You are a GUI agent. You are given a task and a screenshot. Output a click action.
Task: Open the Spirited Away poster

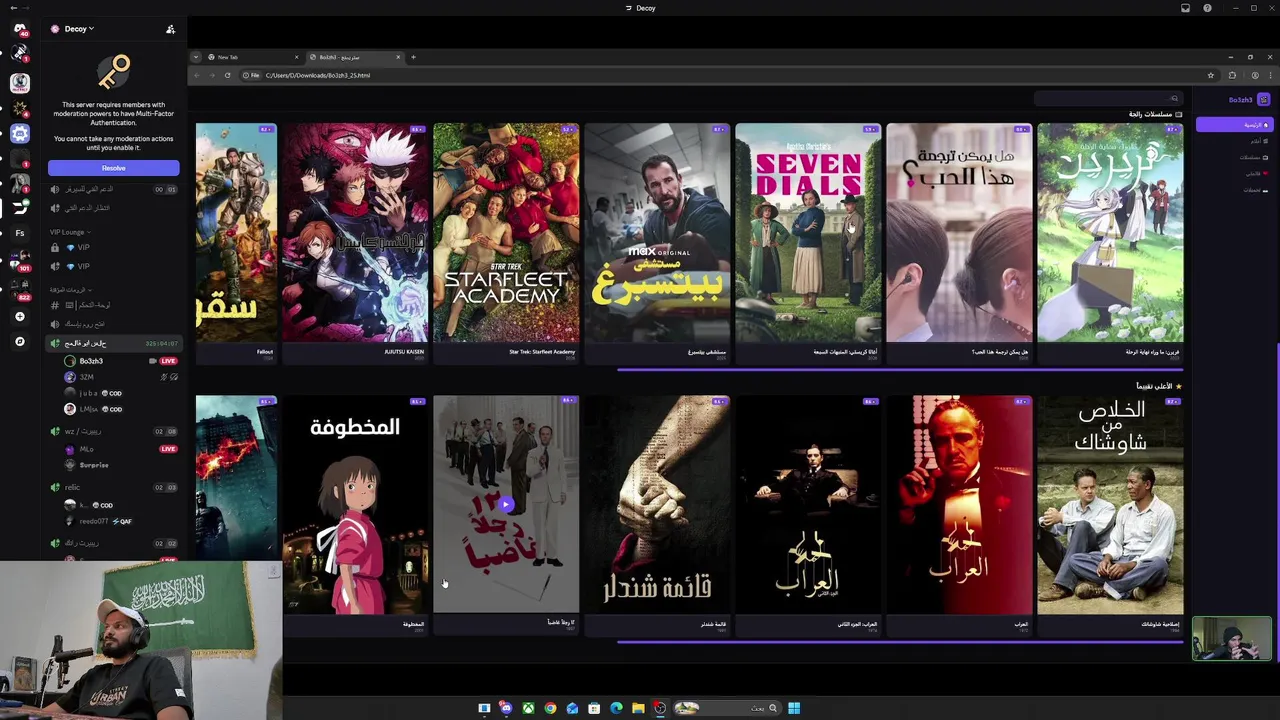click(355, 504)
